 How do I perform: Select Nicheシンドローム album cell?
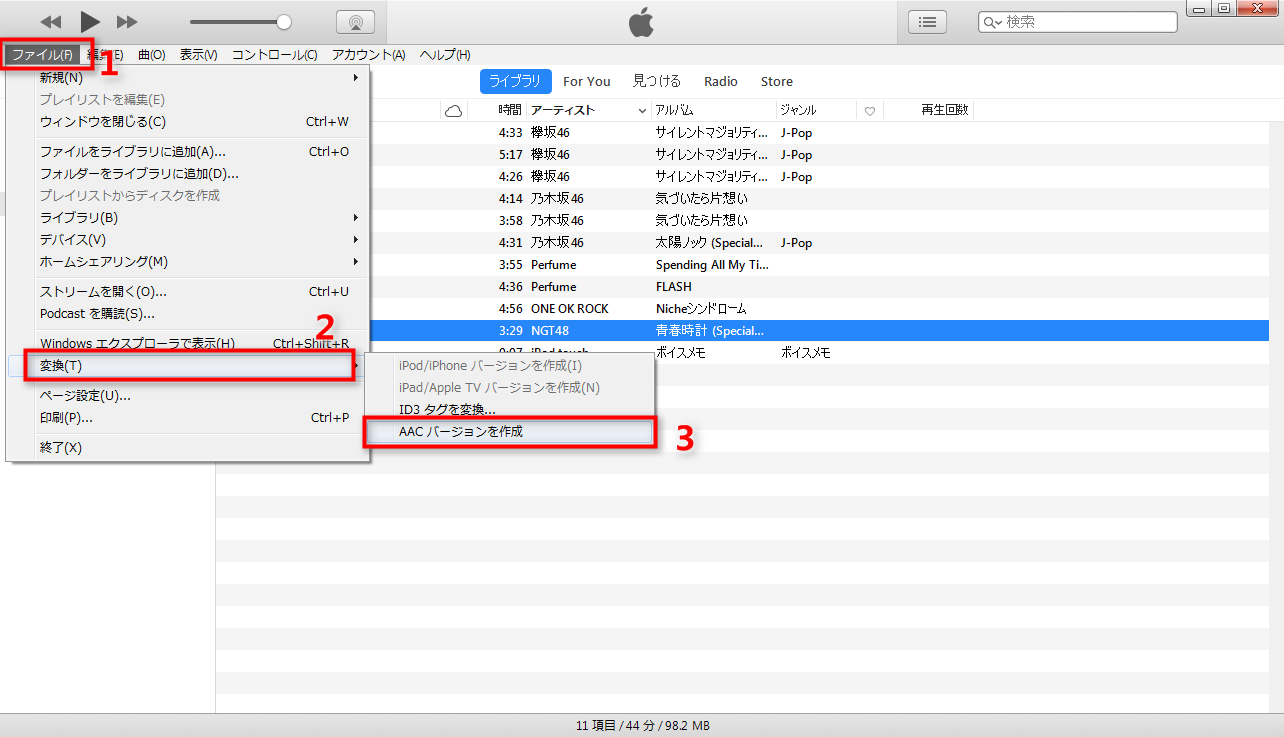(x=701, y=308)
